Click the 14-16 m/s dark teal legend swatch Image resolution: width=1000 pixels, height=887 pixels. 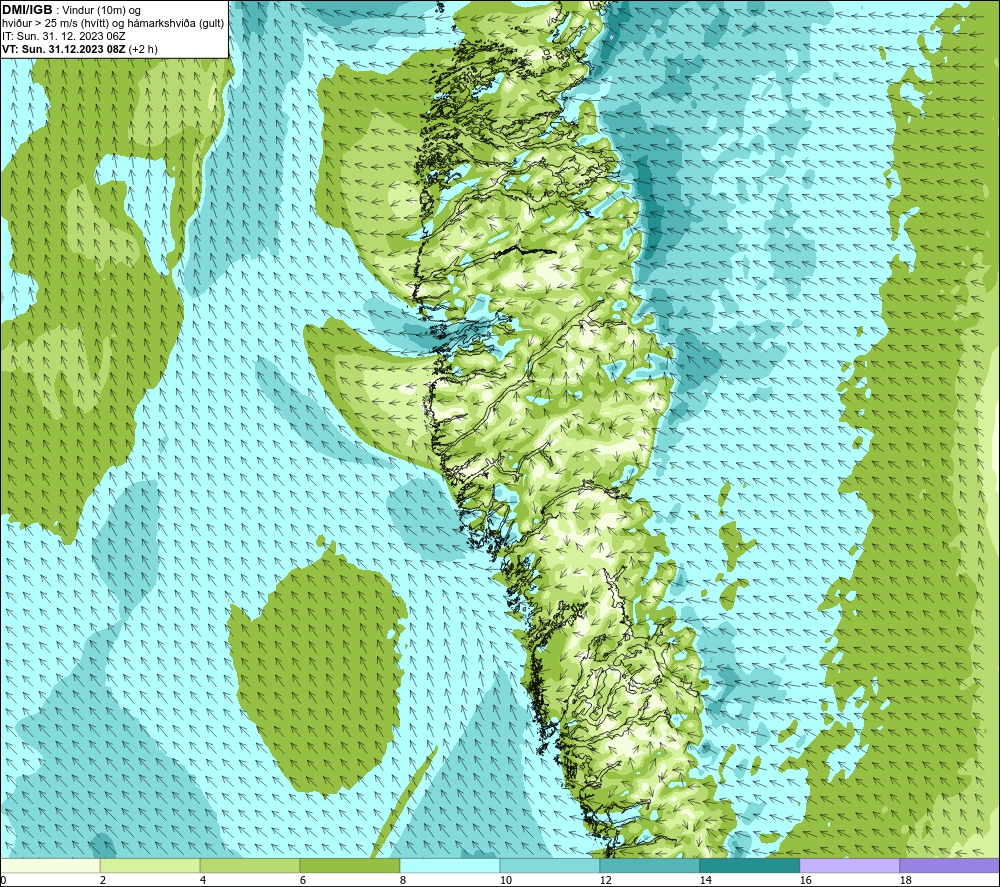pyautogui.click(x=749, y=865)
